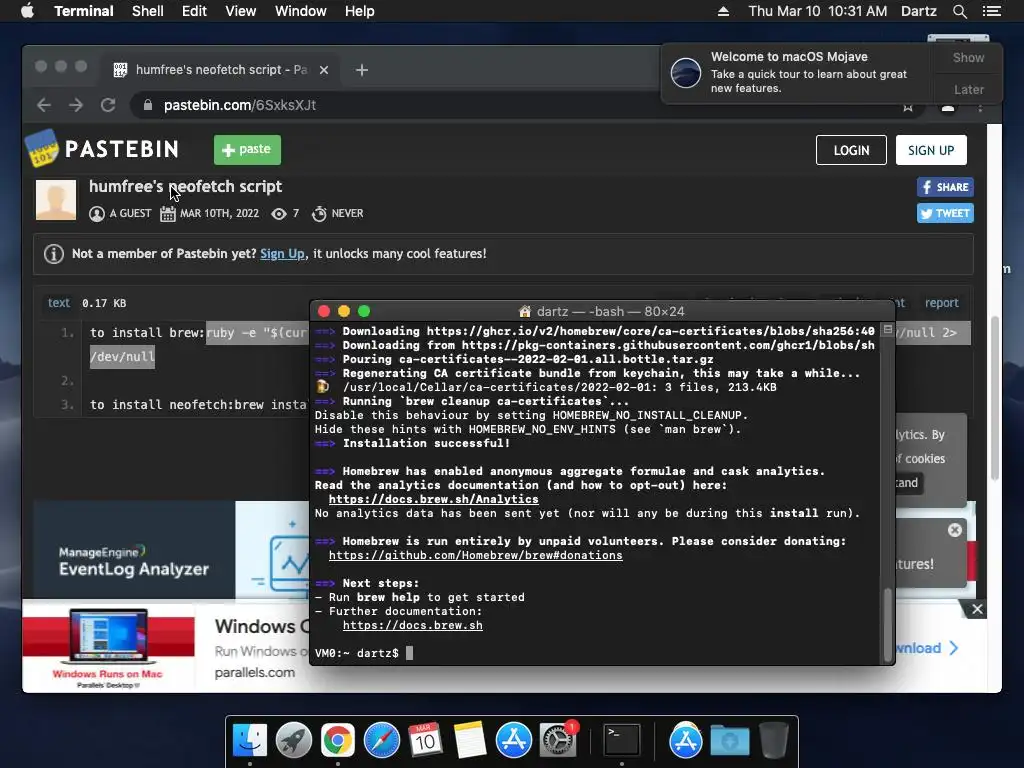1024x768 pixels.
Task: Close the red popup with X circle
Action: tap(955, 530)
